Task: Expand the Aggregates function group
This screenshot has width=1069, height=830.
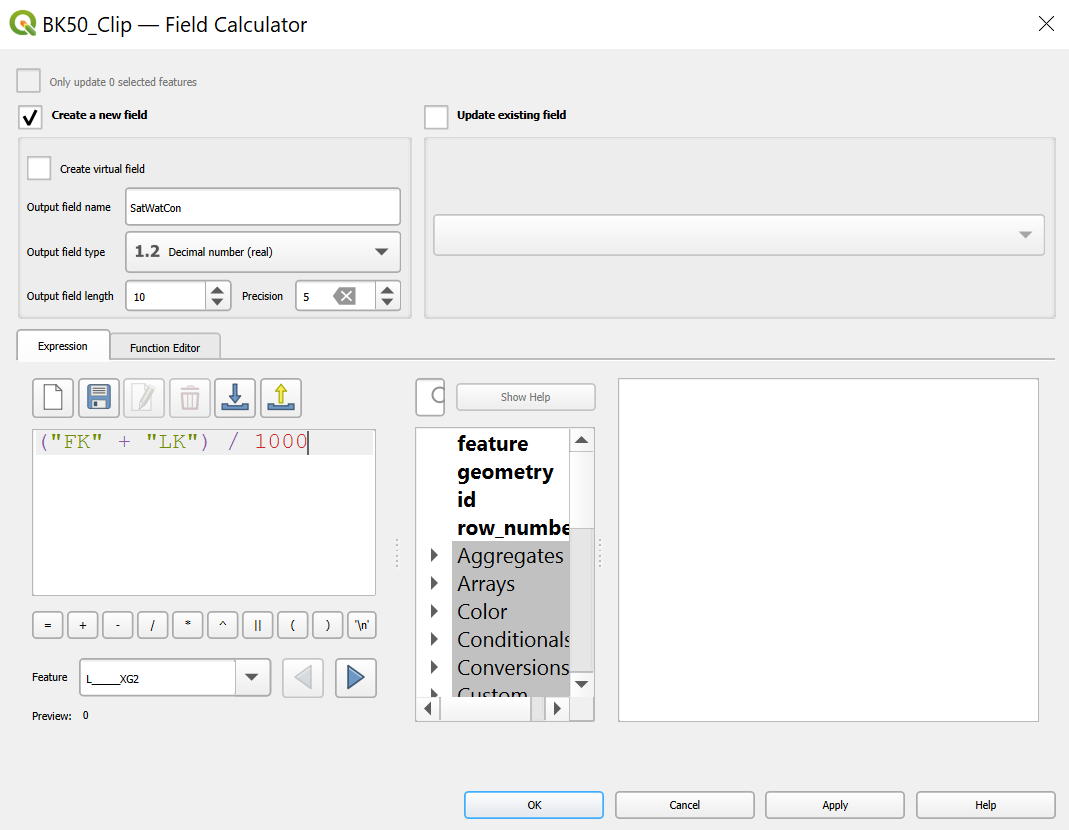Action: click(x=434, y=555)
